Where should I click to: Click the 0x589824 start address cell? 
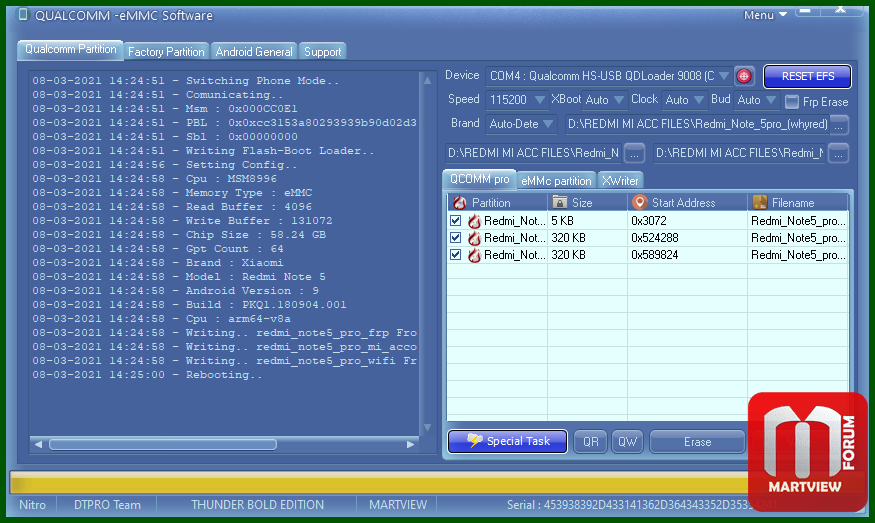[x=687, y=255]
